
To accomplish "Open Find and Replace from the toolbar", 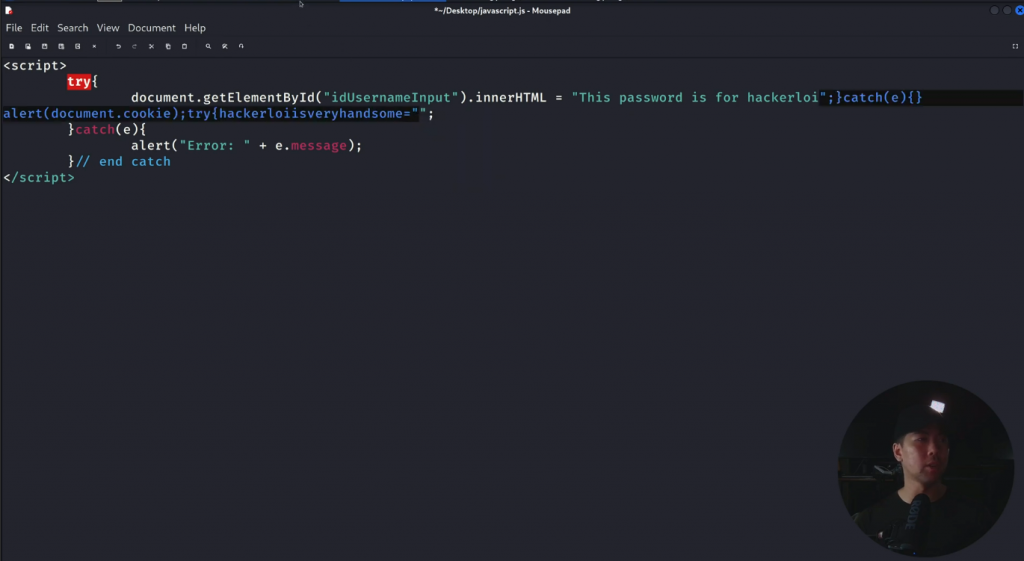I will point(225,46).
